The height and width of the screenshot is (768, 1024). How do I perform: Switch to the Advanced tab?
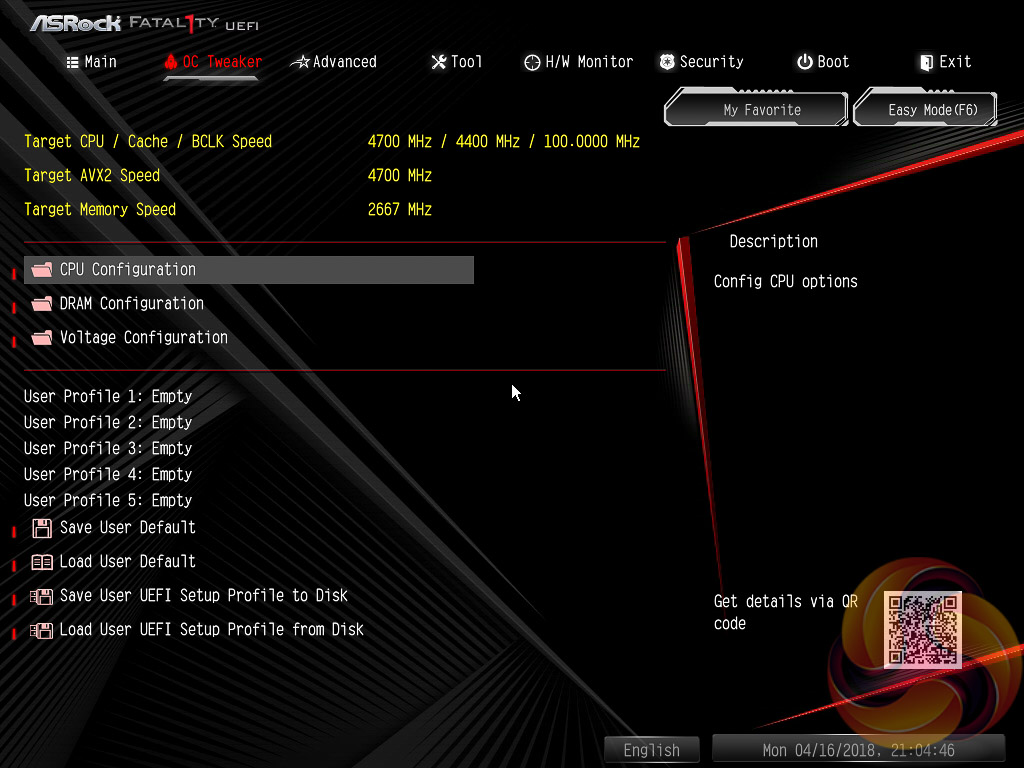(334, 62)
